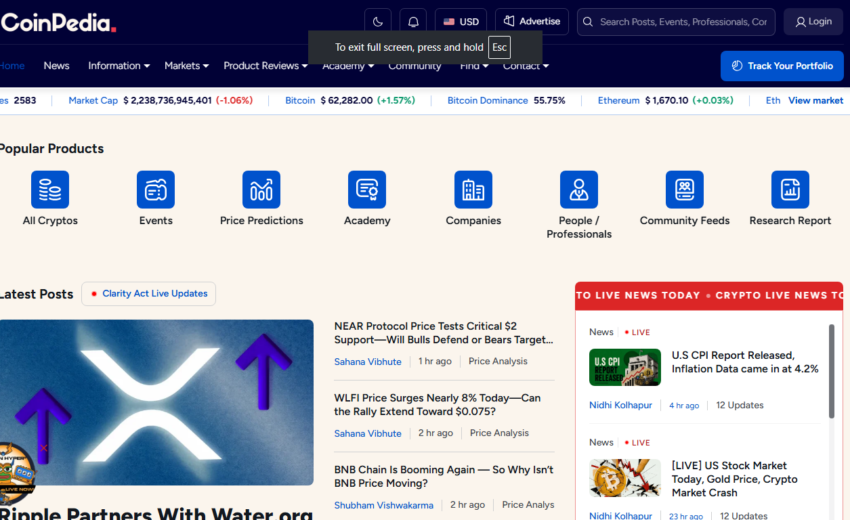Open the Ripple Partners With Water.org headline
This screenshot has height=520, width=850.
pyautogui.click(x=157, y=512)
